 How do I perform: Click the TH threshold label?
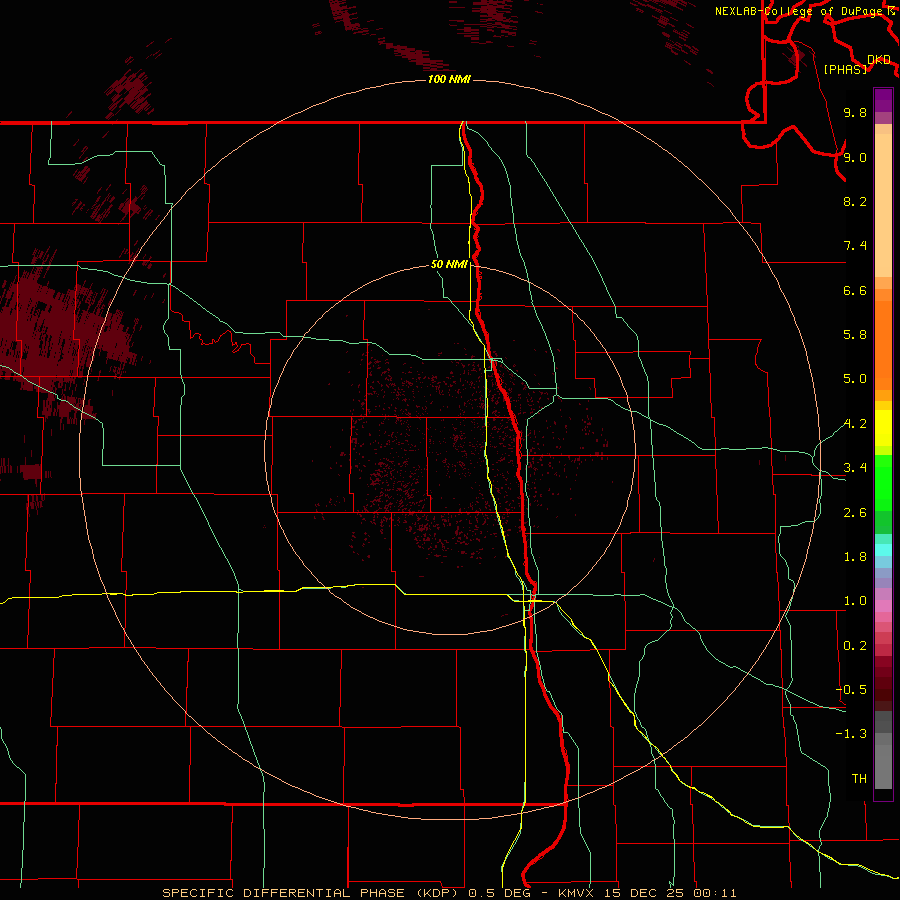pos(859,779)
